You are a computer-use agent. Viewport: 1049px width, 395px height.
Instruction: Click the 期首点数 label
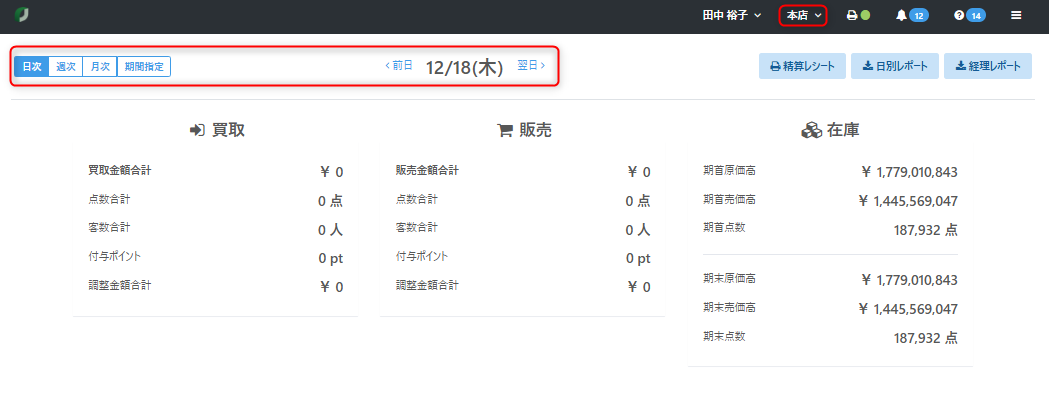click(724, 228)
